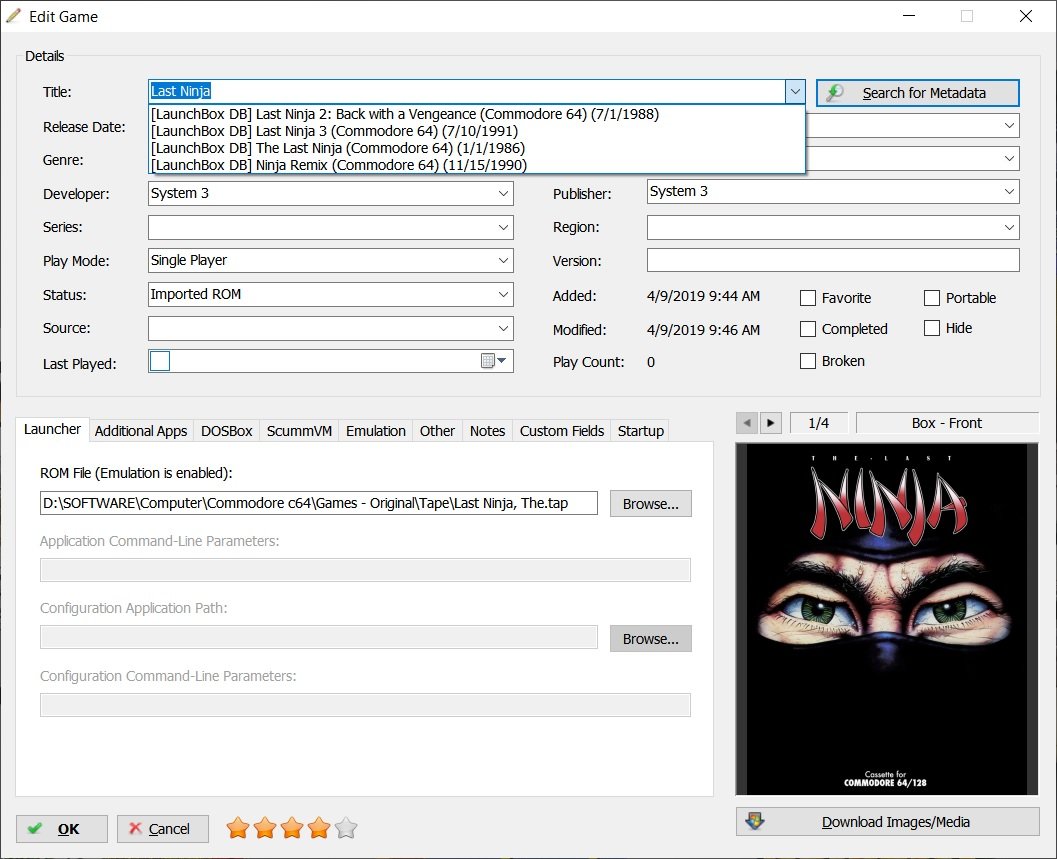
Task: Open the DOSBox tab
Action: point(226,431)
